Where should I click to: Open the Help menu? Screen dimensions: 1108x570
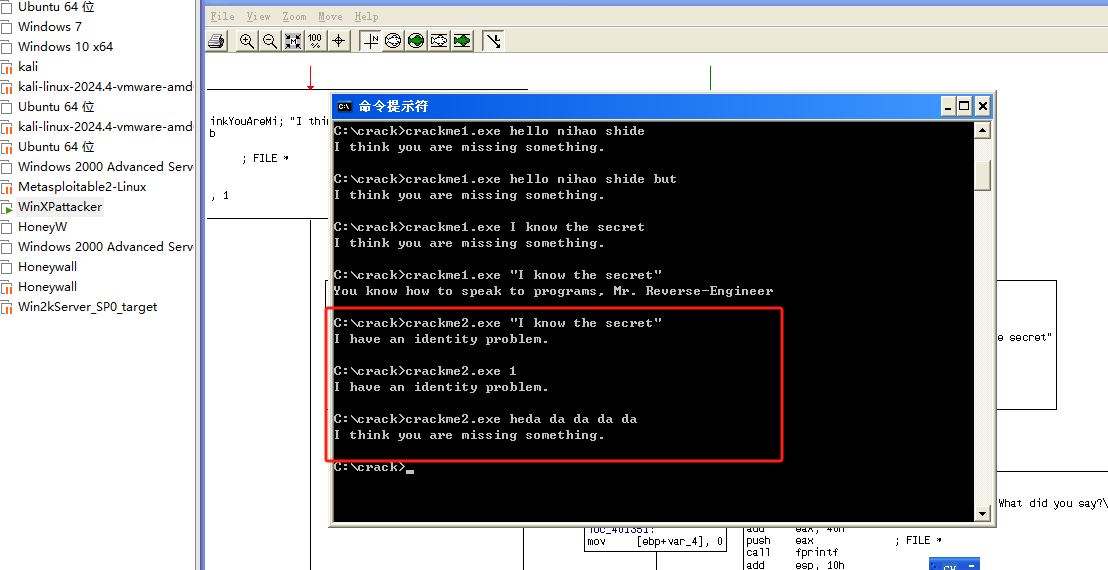366,16
